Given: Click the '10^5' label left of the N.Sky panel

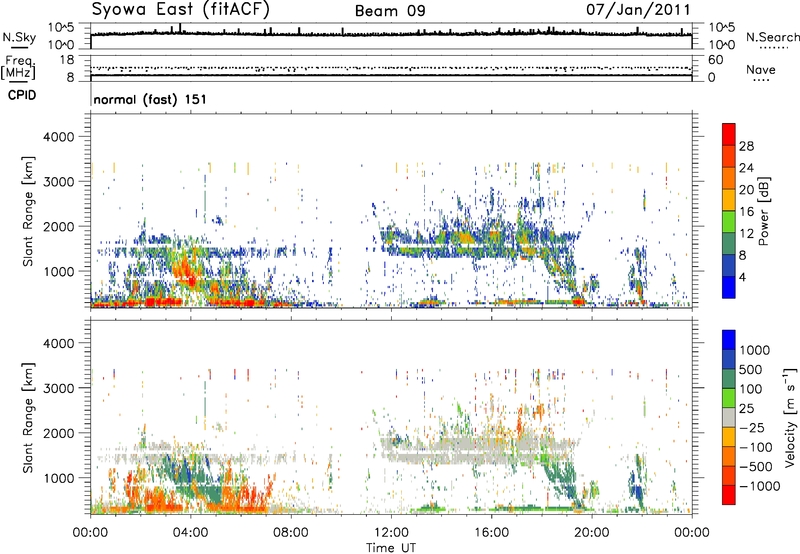Looking at the screenshot, I should coord(61,28).
